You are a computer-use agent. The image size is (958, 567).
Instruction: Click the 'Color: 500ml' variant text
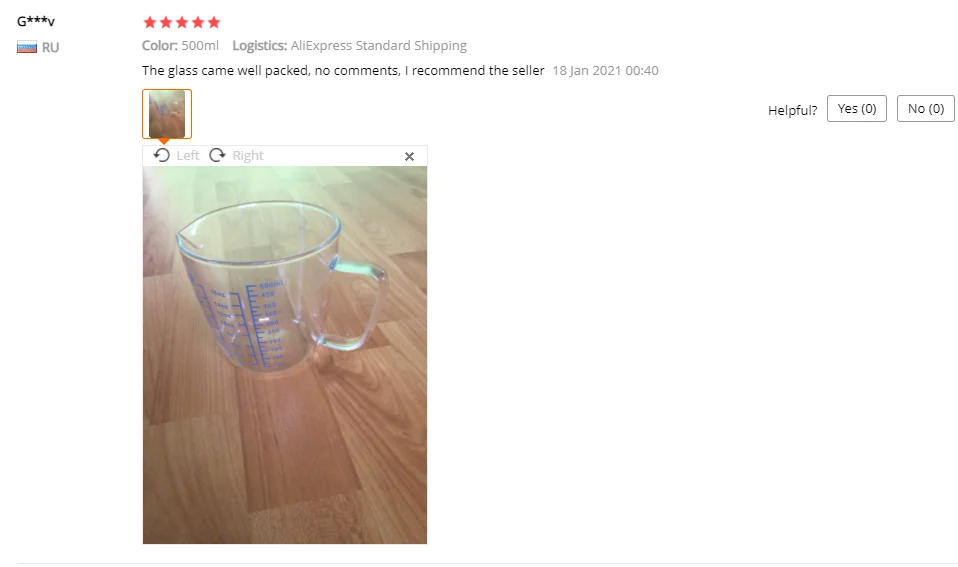[180, 45]
